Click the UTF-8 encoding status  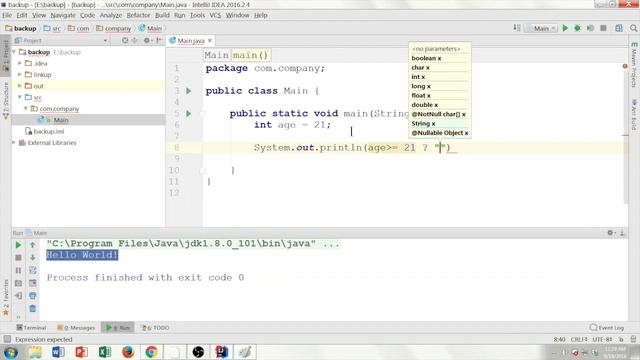point(602,339)
